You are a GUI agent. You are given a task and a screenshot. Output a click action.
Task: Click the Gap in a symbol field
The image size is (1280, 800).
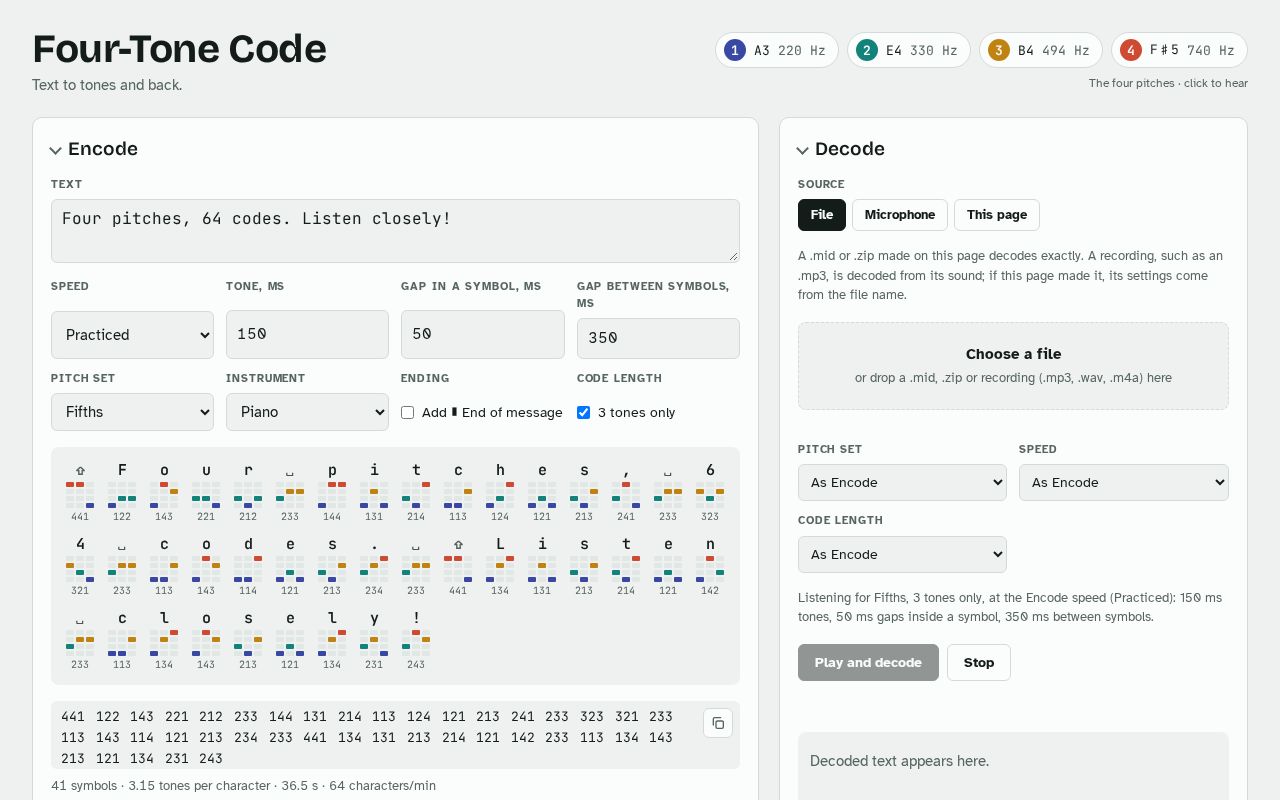[x=483, y=334]
